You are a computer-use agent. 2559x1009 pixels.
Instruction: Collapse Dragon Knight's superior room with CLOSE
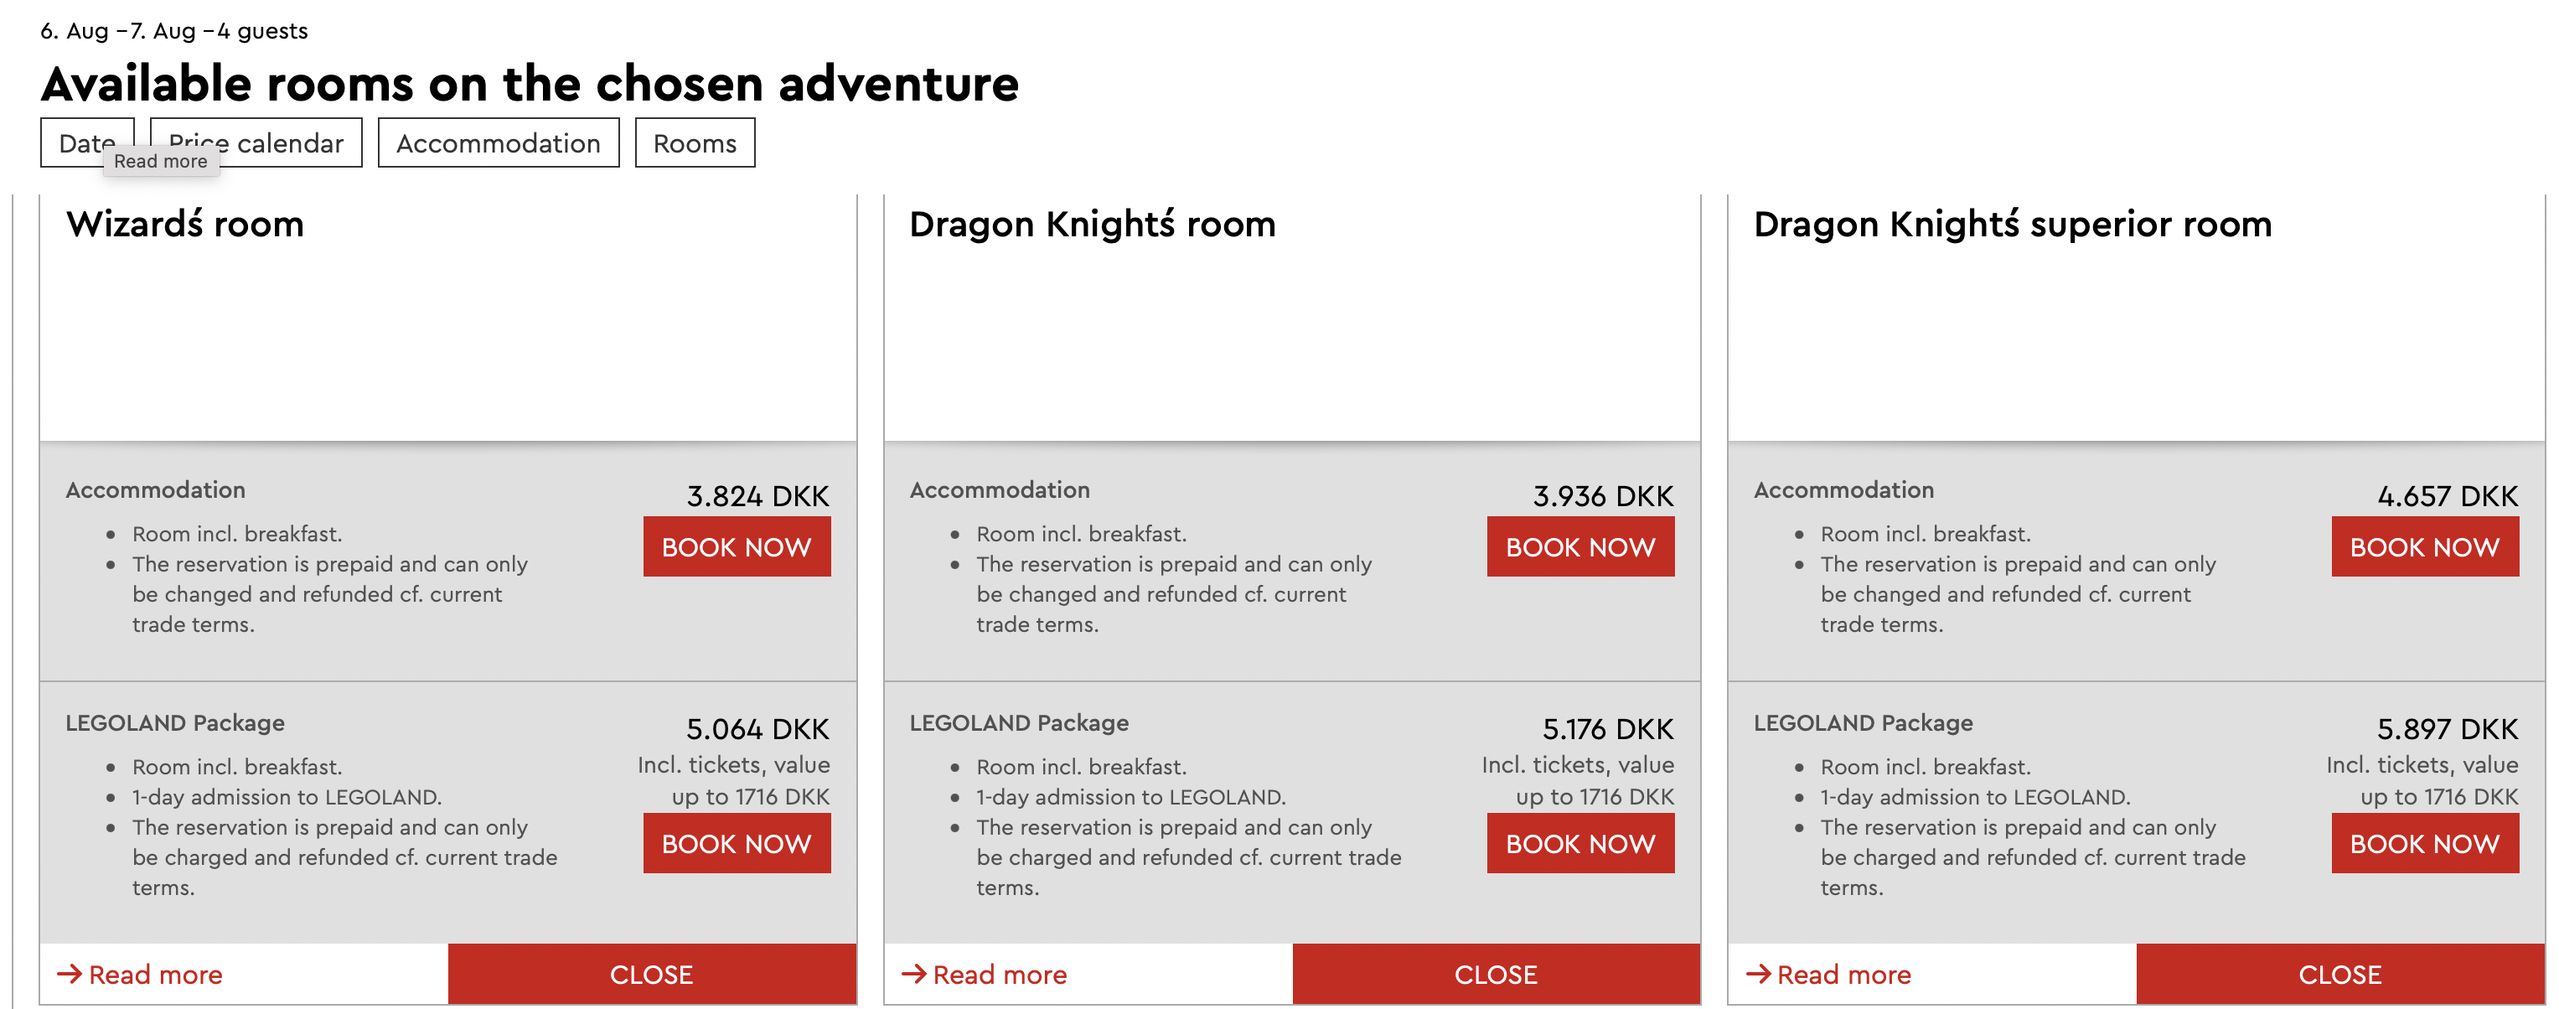tap(2339, 974)
